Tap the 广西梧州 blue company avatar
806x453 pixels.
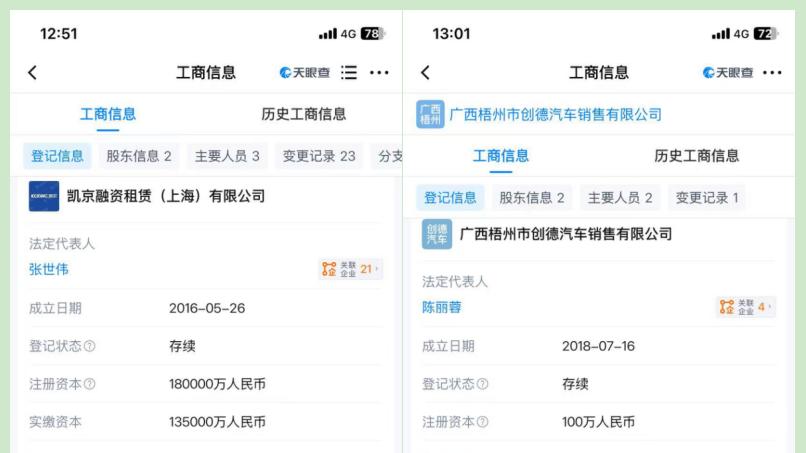coord(430,114)
